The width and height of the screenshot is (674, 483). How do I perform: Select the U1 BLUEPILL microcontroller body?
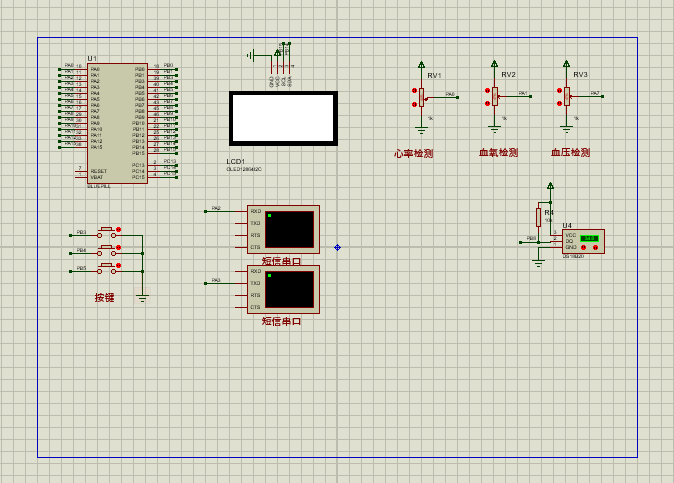pyautogui.click(x=117, y=124)
